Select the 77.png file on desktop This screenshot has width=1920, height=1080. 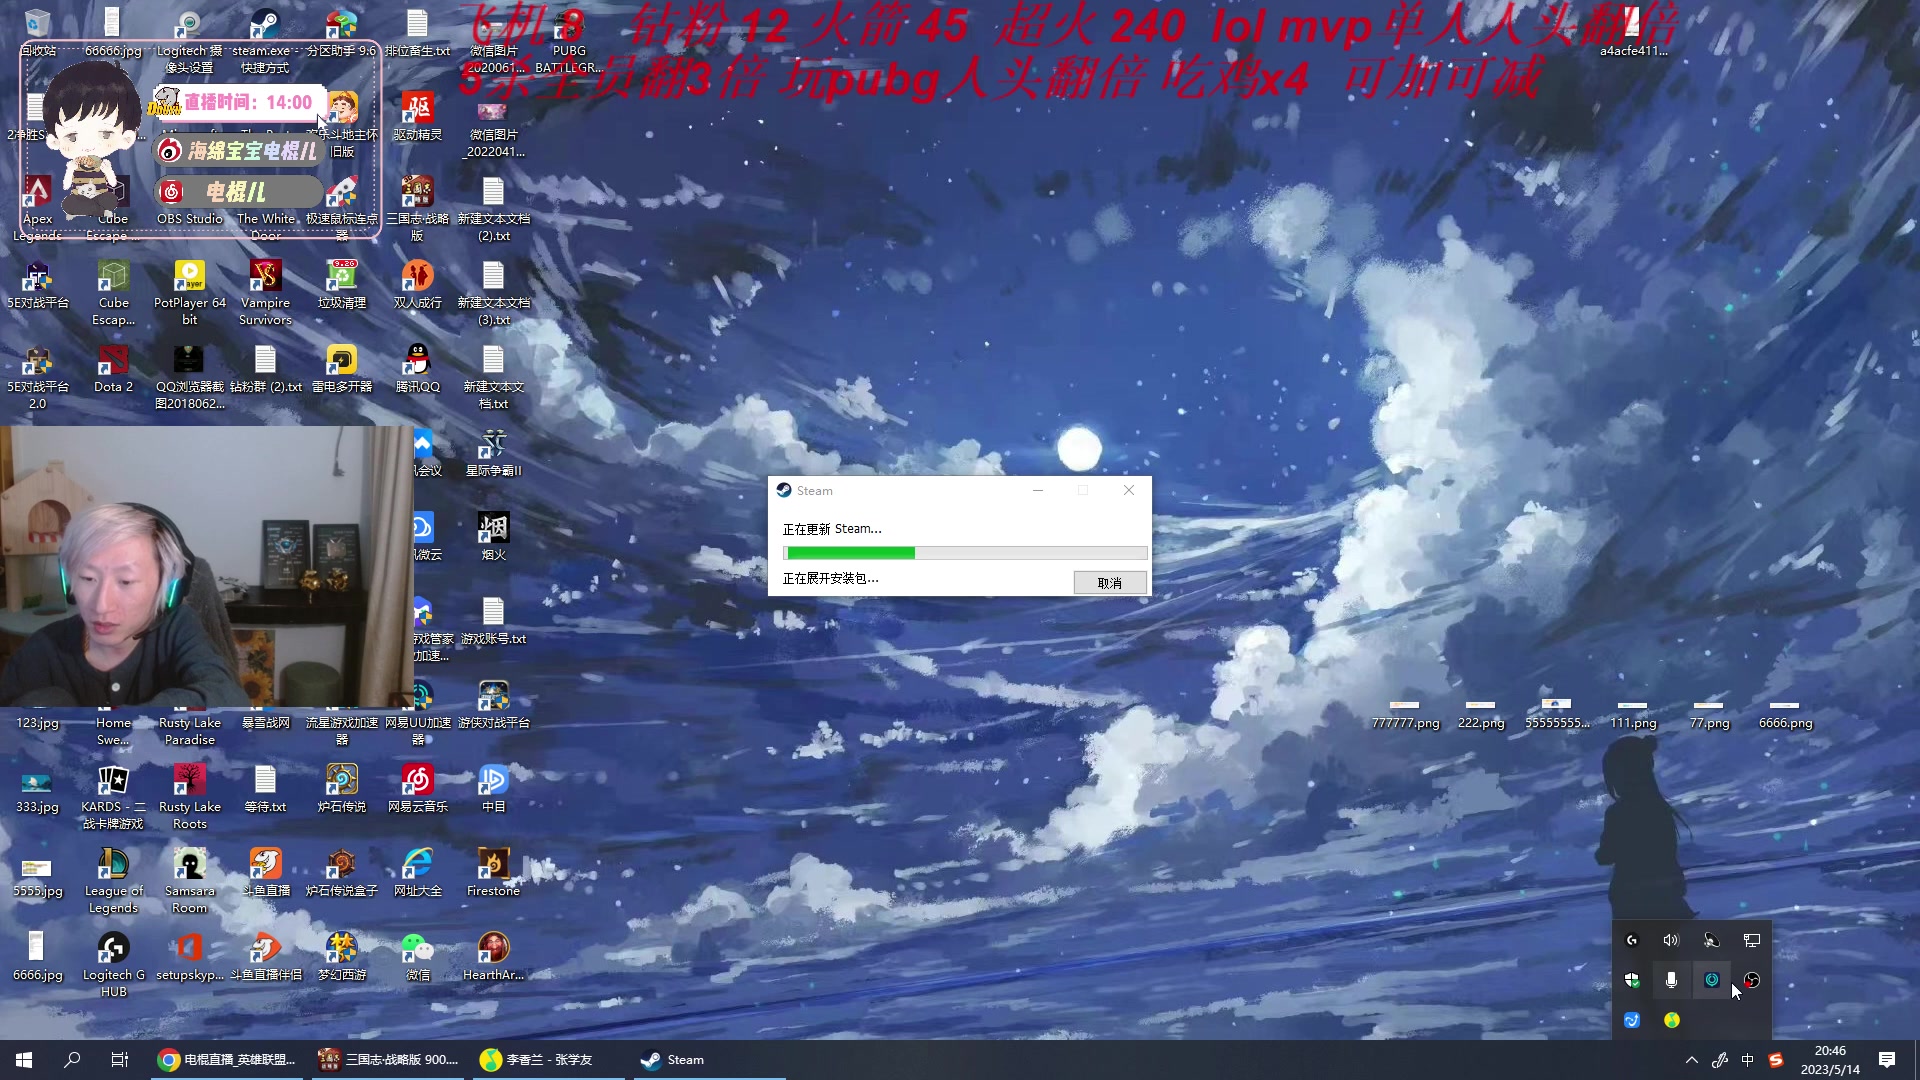(x=1709, y=714)
